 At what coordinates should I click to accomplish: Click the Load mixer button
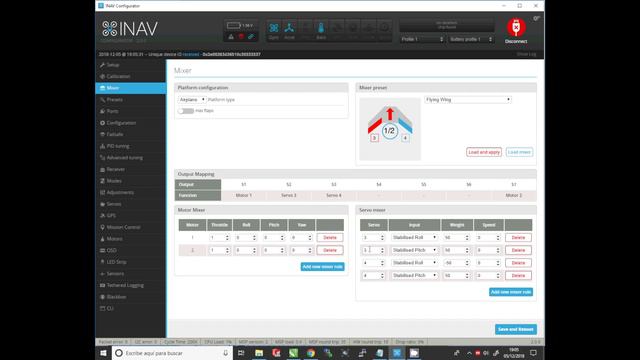point(519,152)
